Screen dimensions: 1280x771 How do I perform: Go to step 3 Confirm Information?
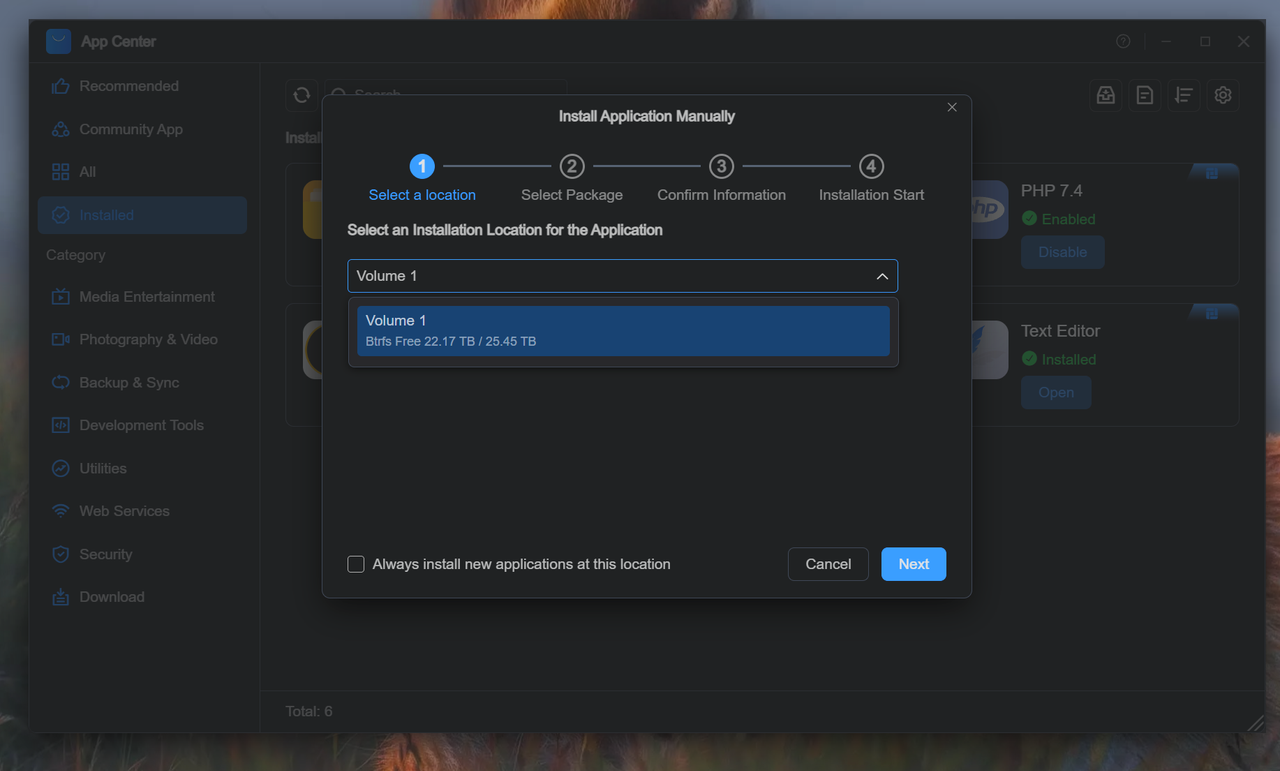click(721, 180)
